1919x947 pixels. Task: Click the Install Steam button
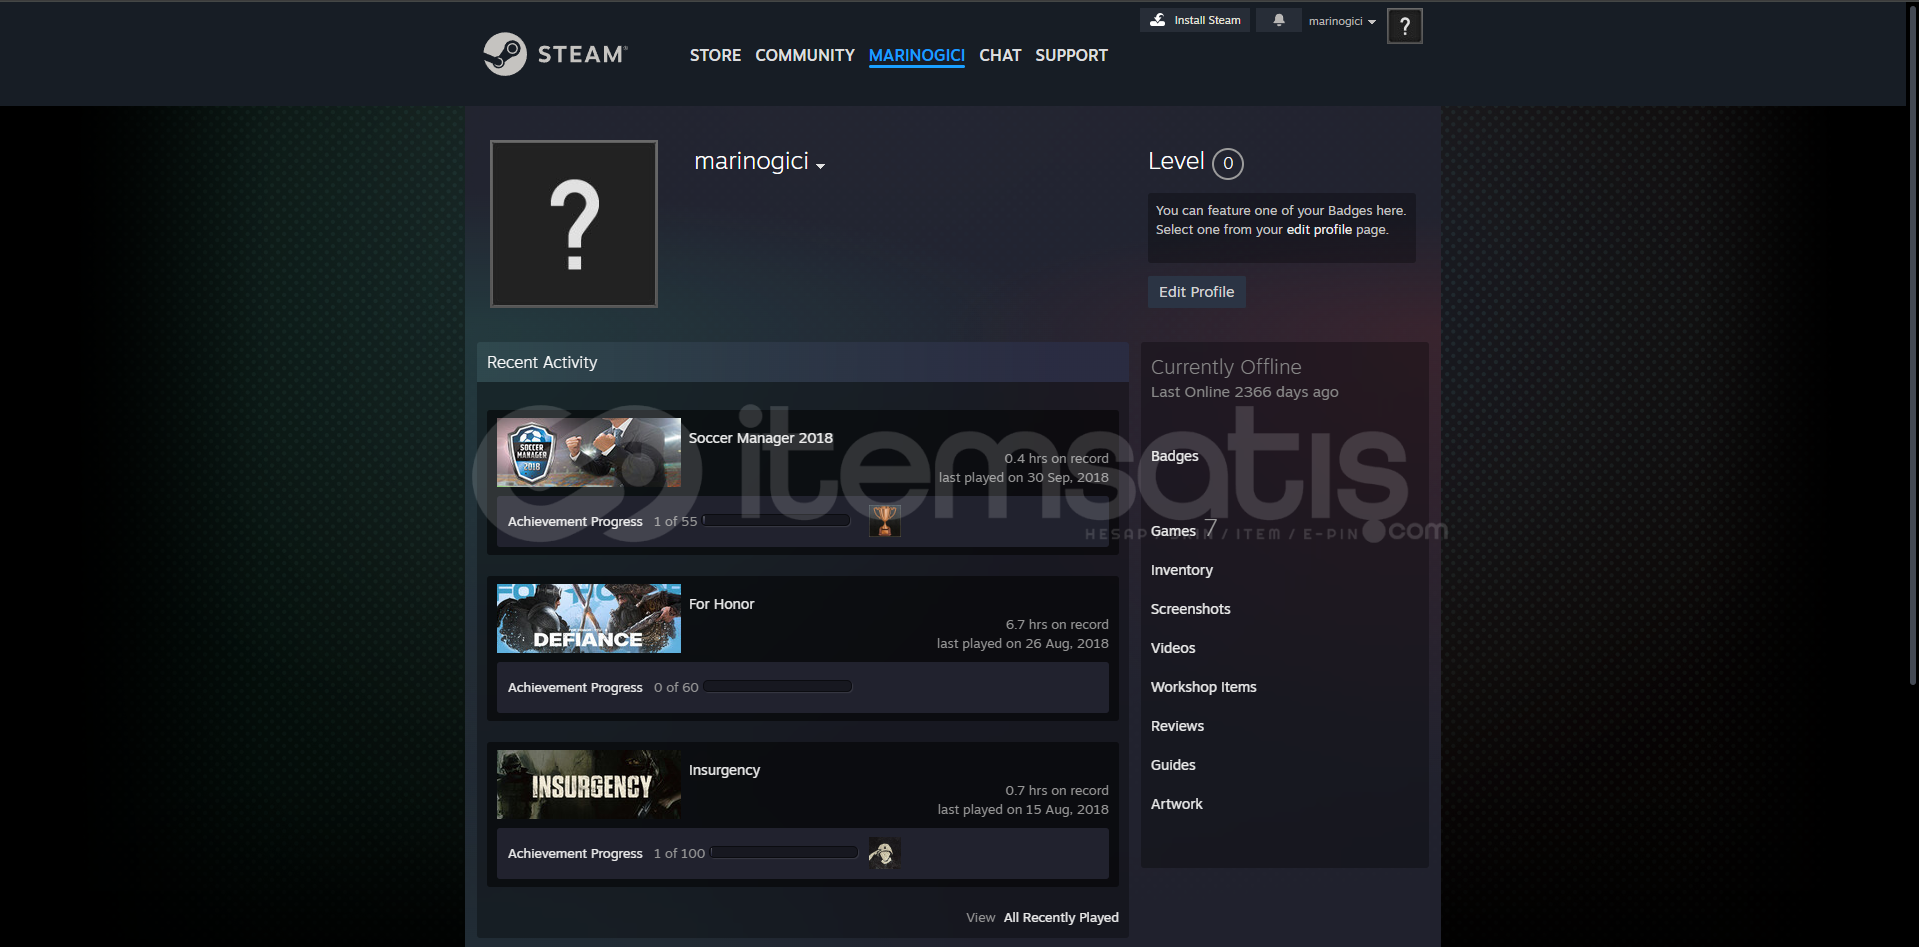pyautogui.click(x=1195, y=20)
